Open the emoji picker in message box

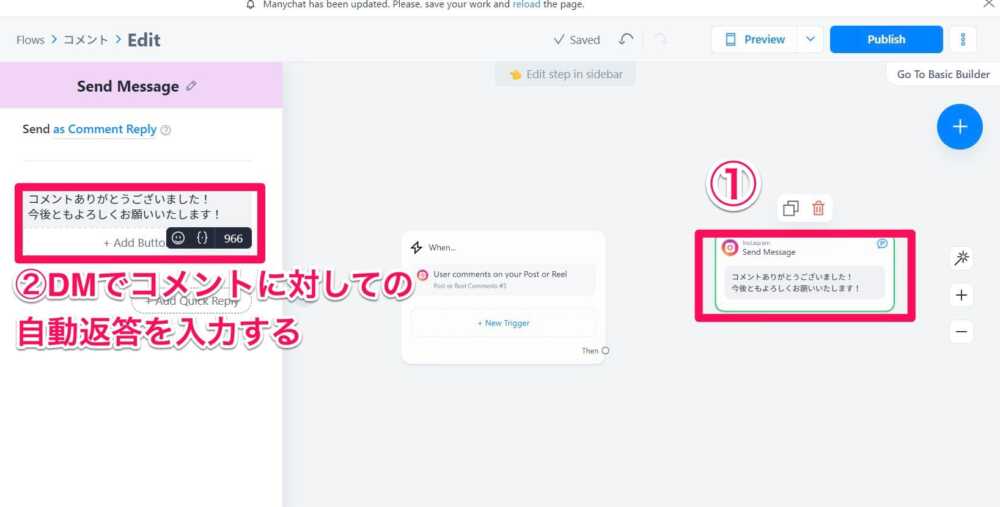[x=178, y=238]
